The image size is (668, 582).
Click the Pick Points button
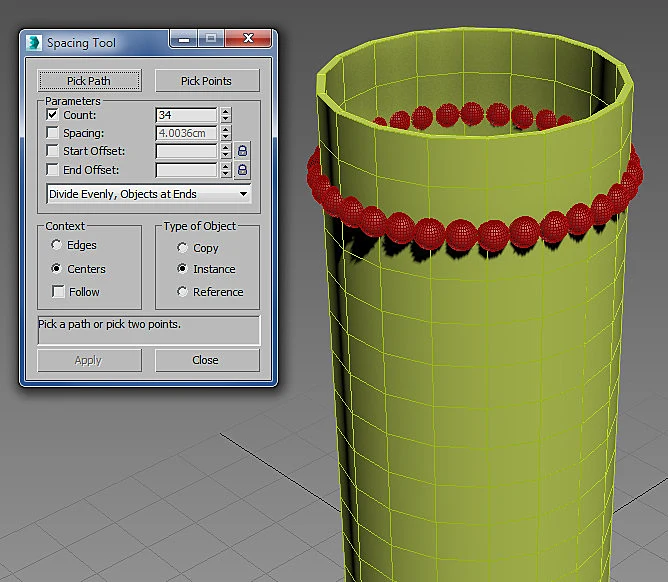[207, 81]
